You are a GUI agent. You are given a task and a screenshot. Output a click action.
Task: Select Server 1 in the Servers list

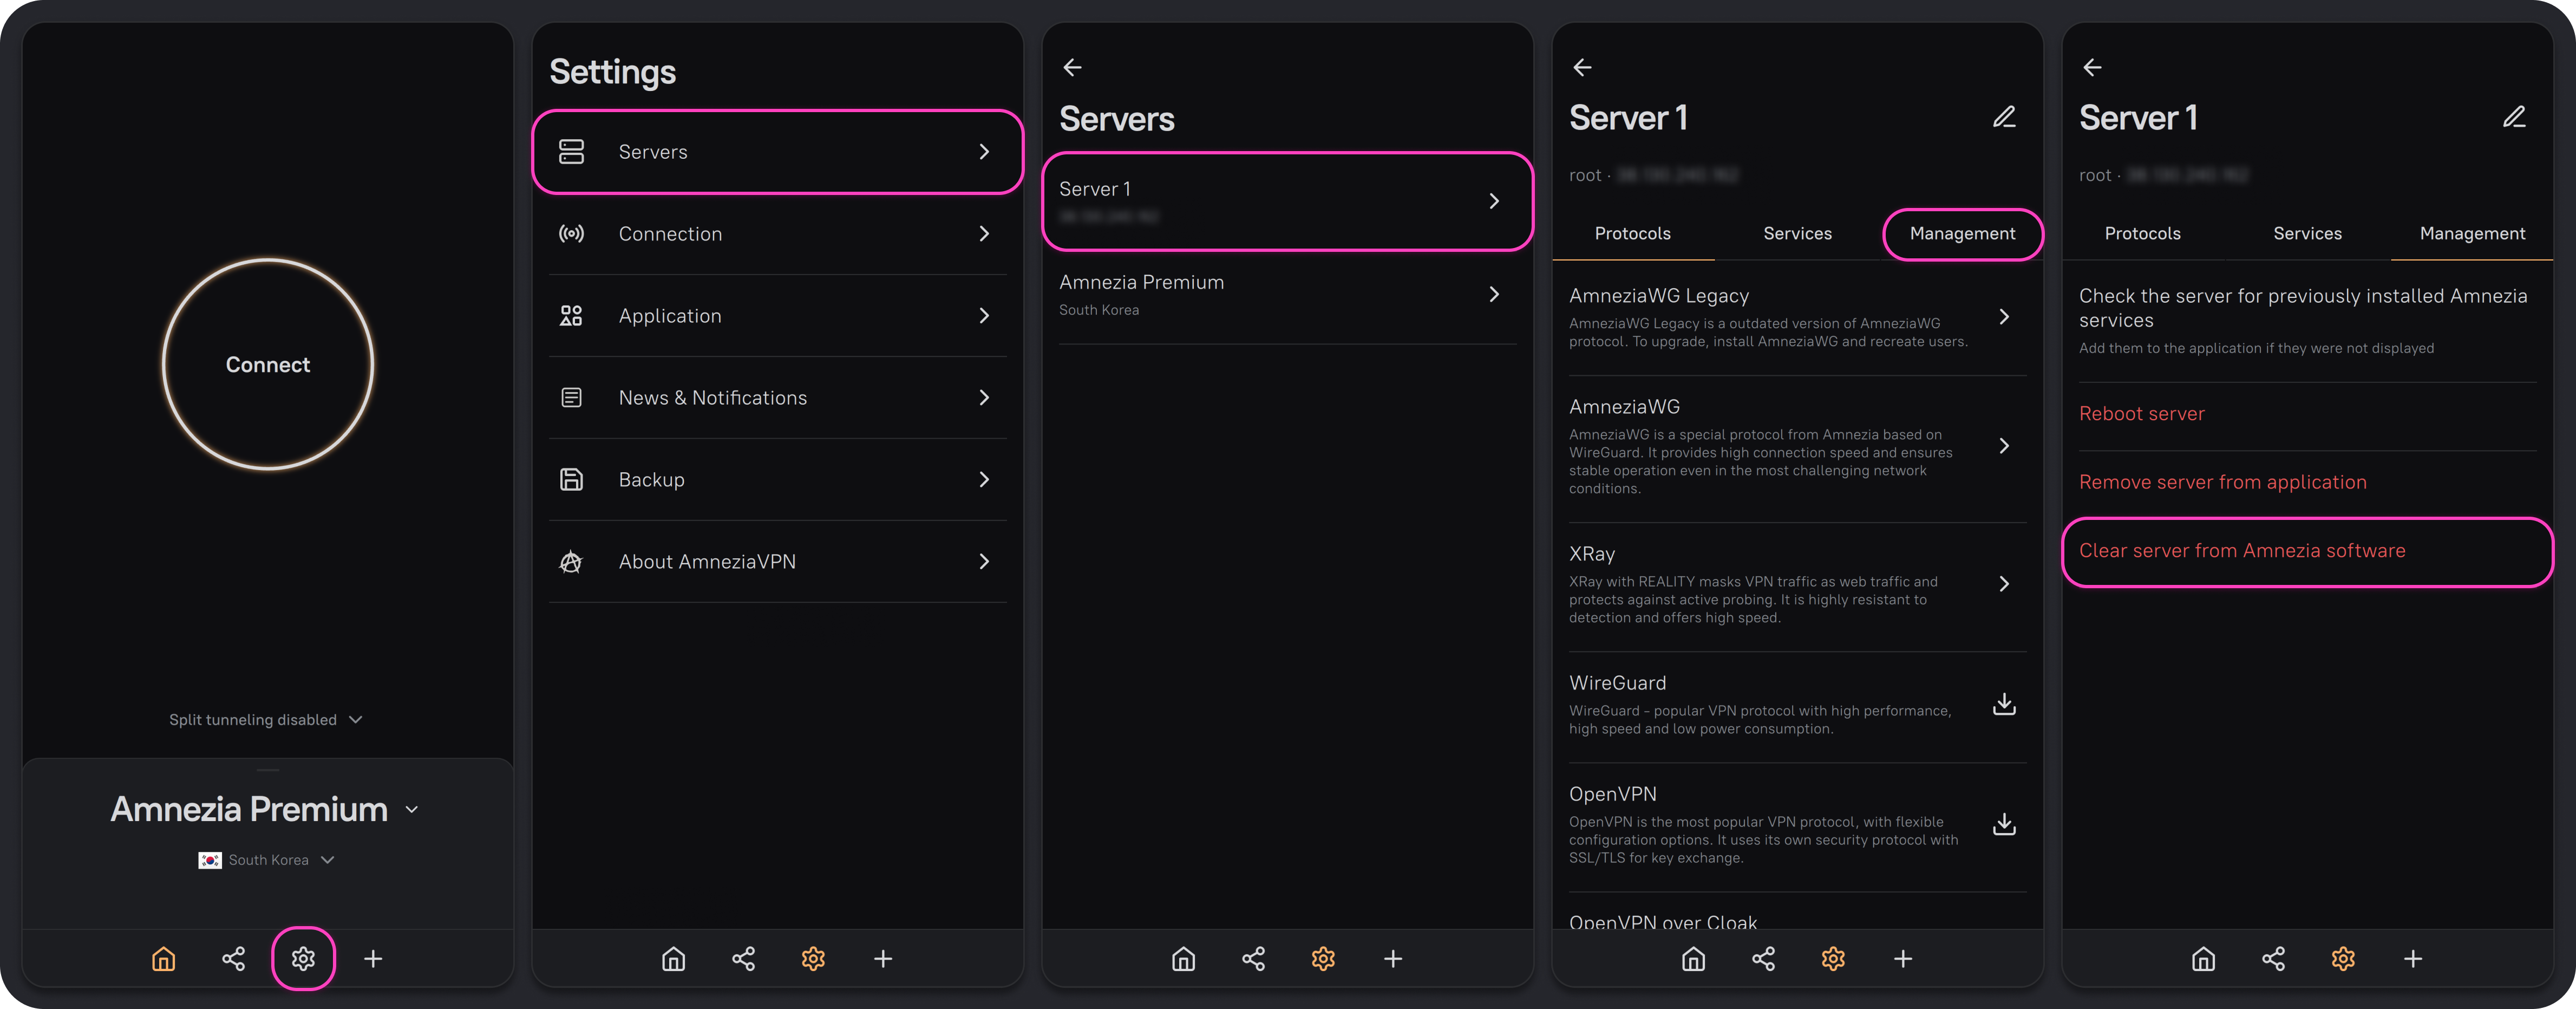[1286, 201]
